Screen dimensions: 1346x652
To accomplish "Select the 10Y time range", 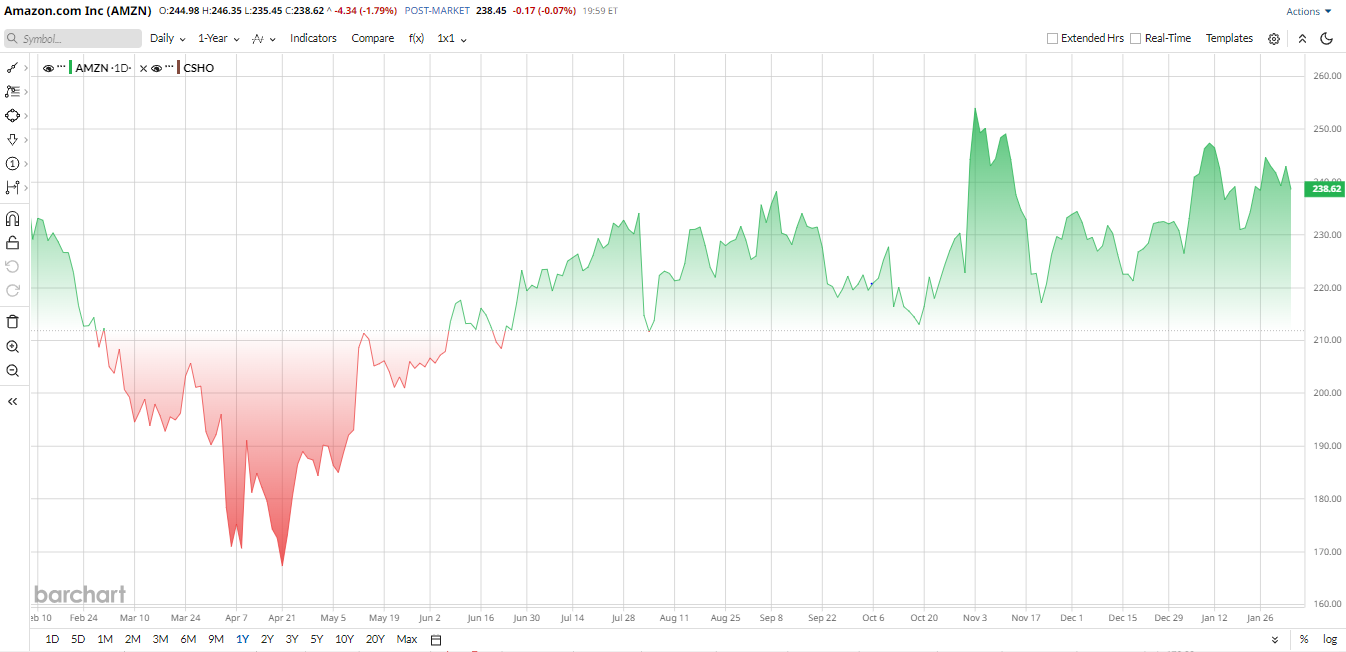I will (x=344, y=640).
